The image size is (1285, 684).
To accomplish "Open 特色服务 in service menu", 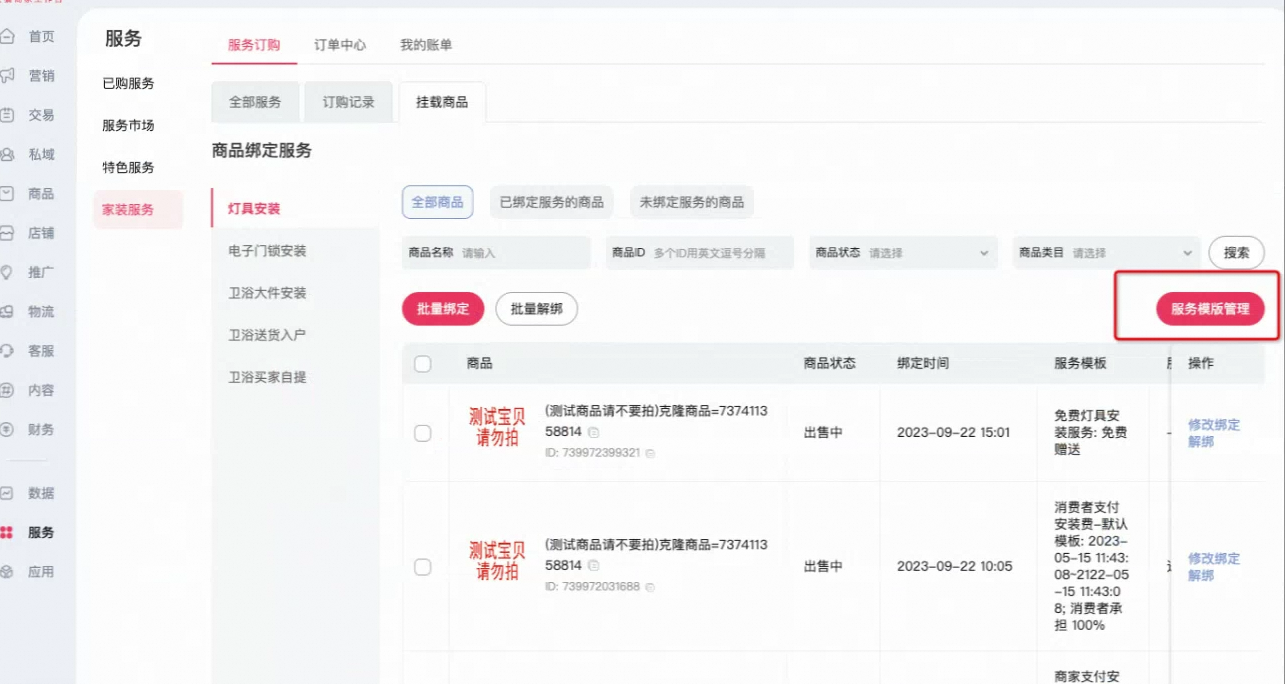I will (x=128, y=168).
